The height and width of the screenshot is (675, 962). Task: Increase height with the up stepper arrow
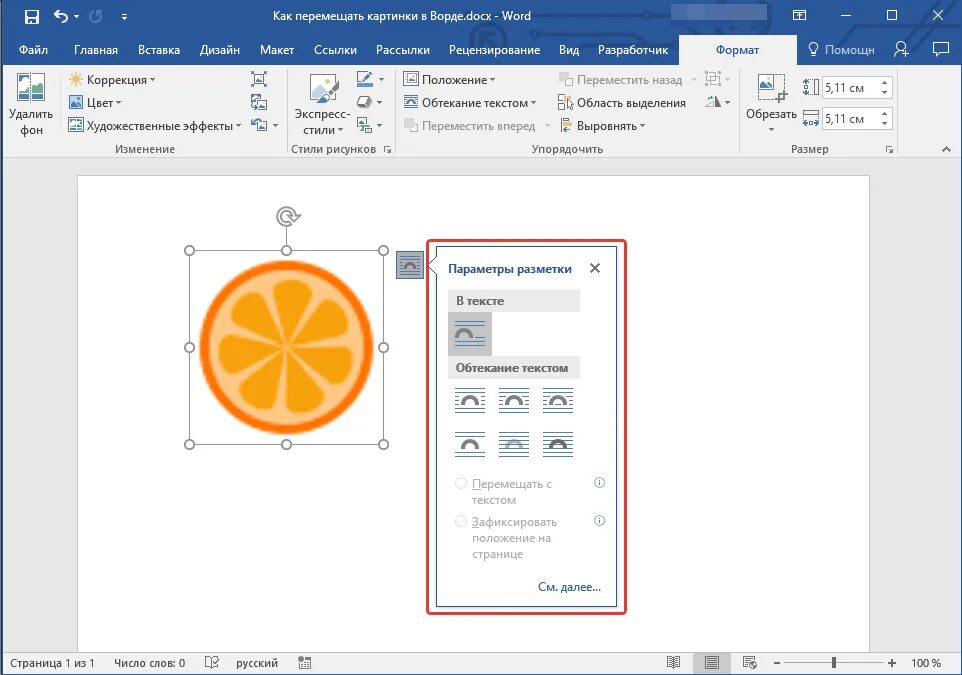[x=885, y=83]
